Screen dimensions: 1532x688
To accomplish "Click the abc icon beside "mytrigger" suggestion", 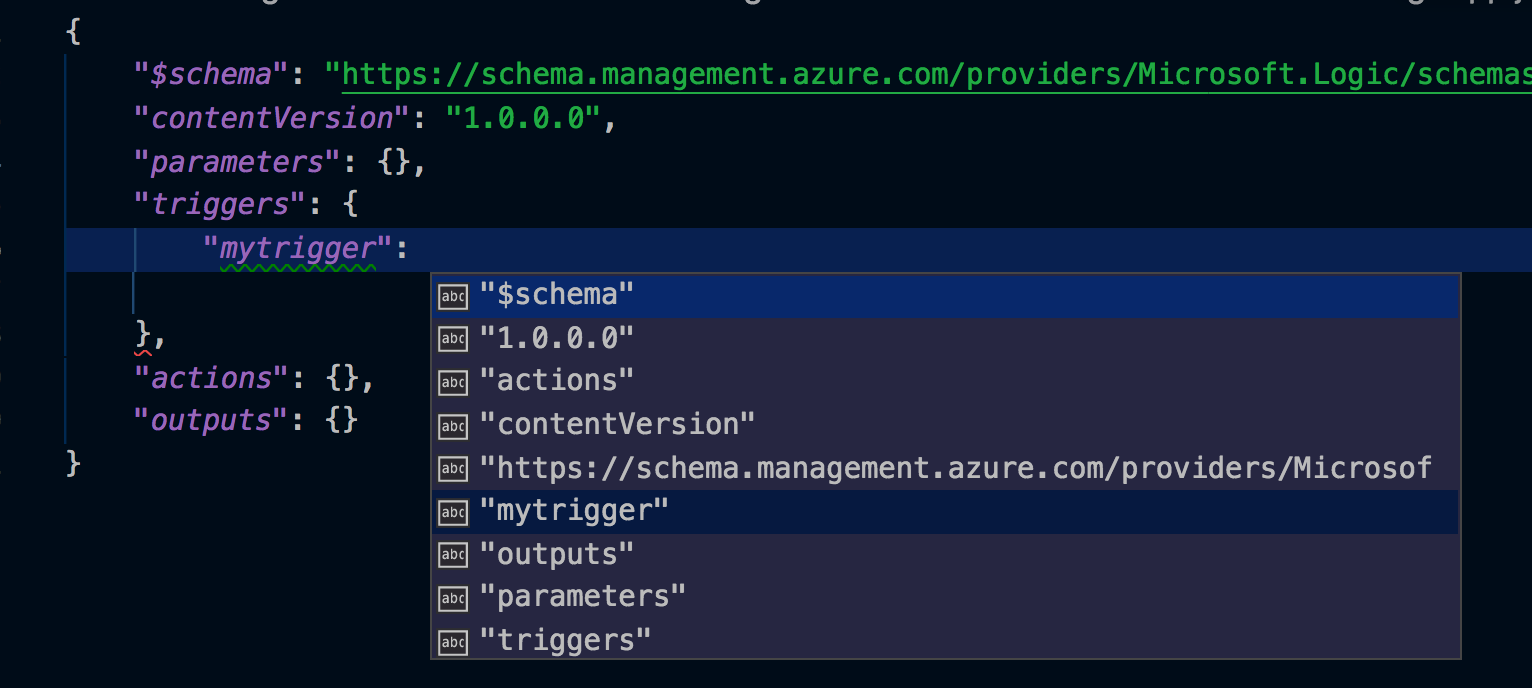I will coord(452,511).
